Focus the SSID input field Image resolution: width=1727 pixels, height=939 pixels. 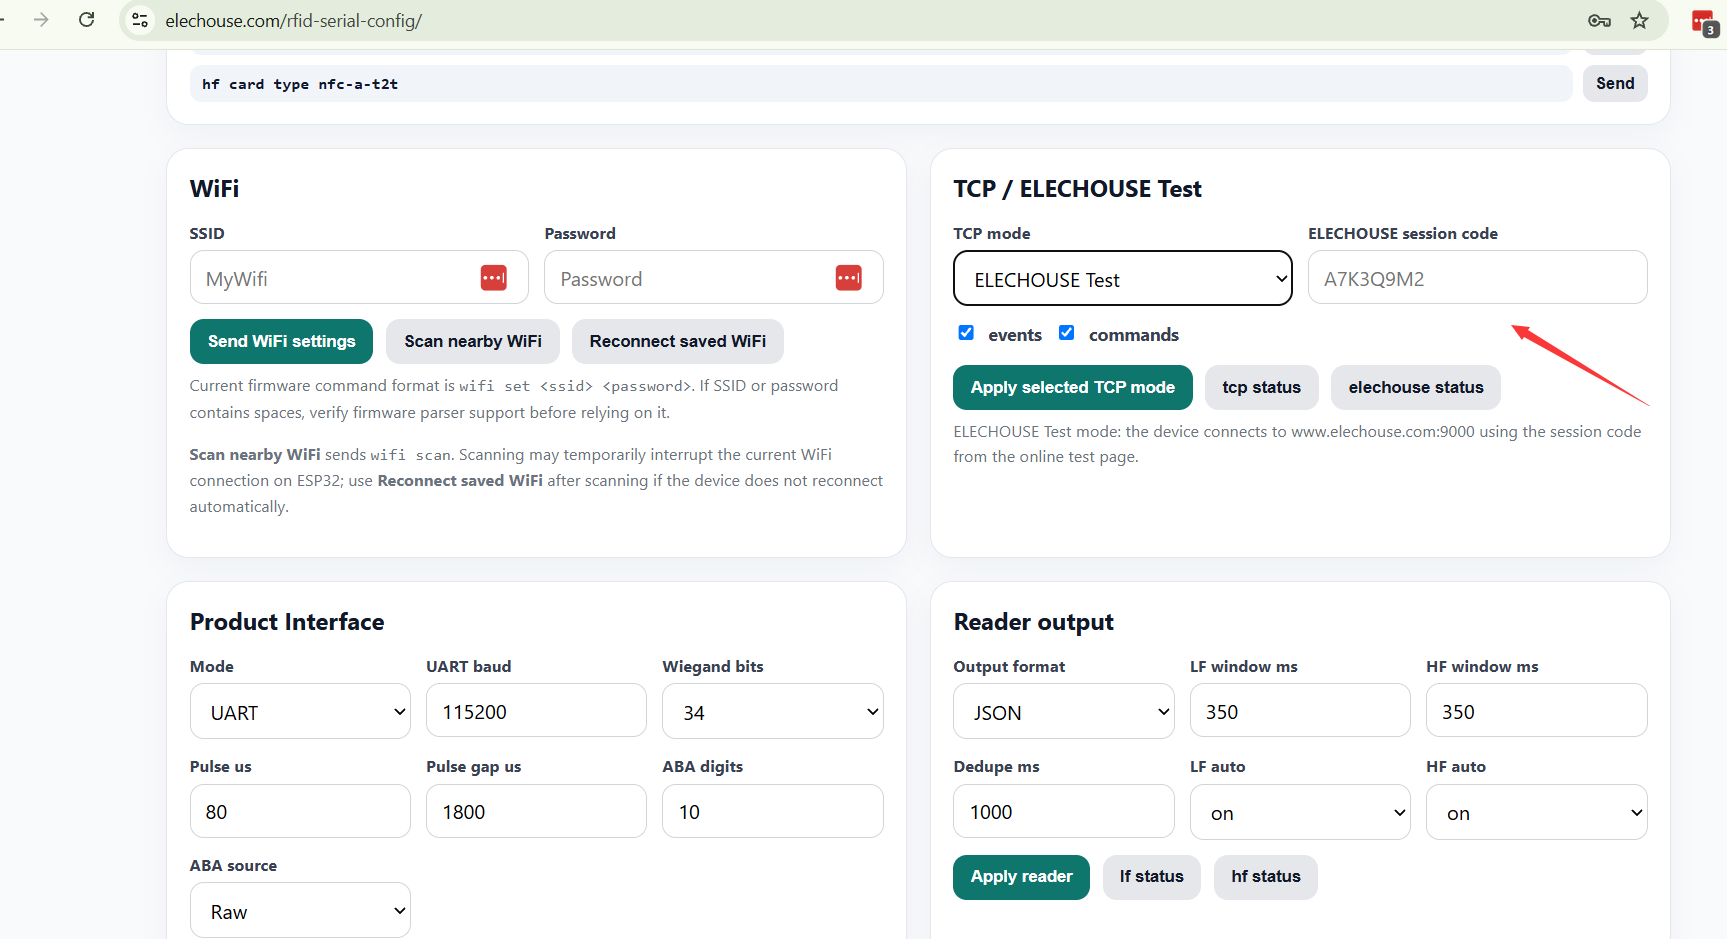click(x=359, y=277)
